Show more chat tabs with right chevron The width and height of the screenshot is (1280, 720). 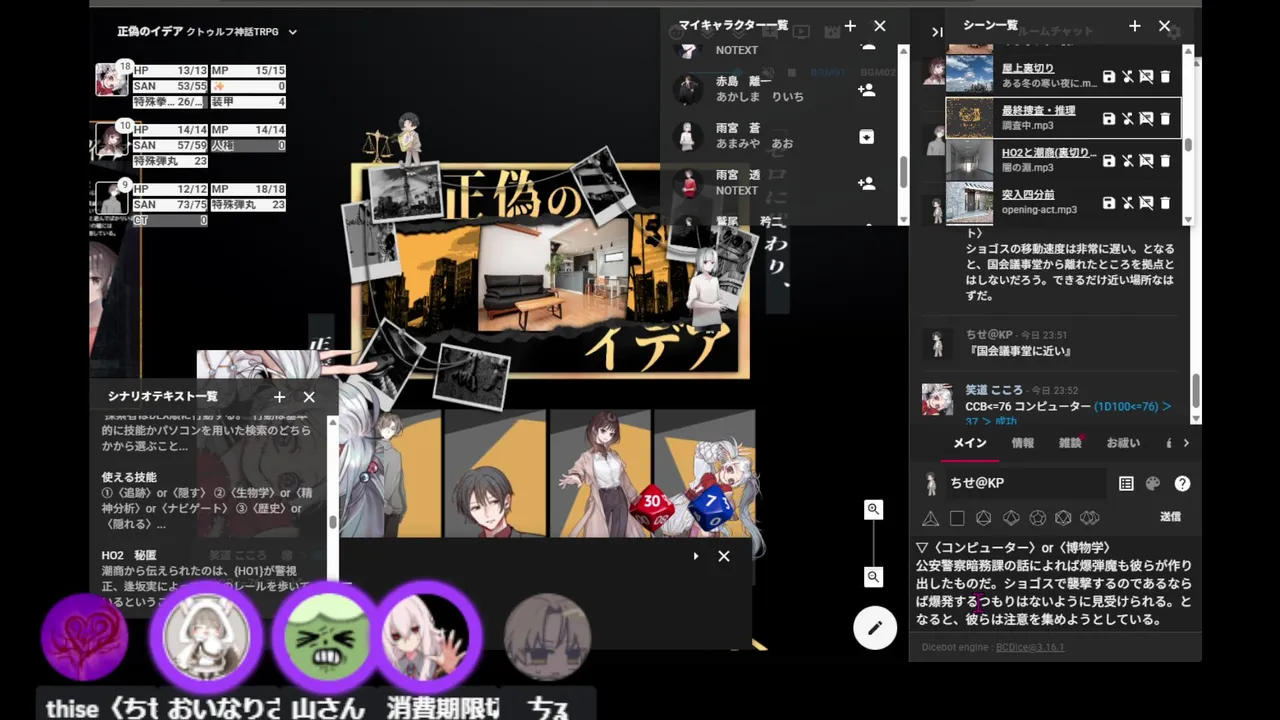click(1186, 443)
